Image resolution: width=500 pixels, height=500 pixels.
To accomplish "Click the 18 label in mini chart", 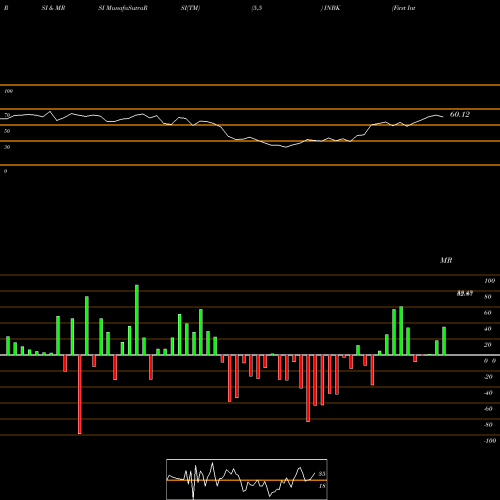I will coord(322,486).
